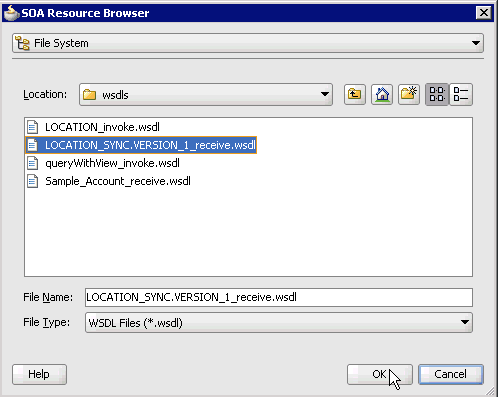
Task: Click the file icon beside LOCATION_invoke.wsdl
Action: [33, 127]
